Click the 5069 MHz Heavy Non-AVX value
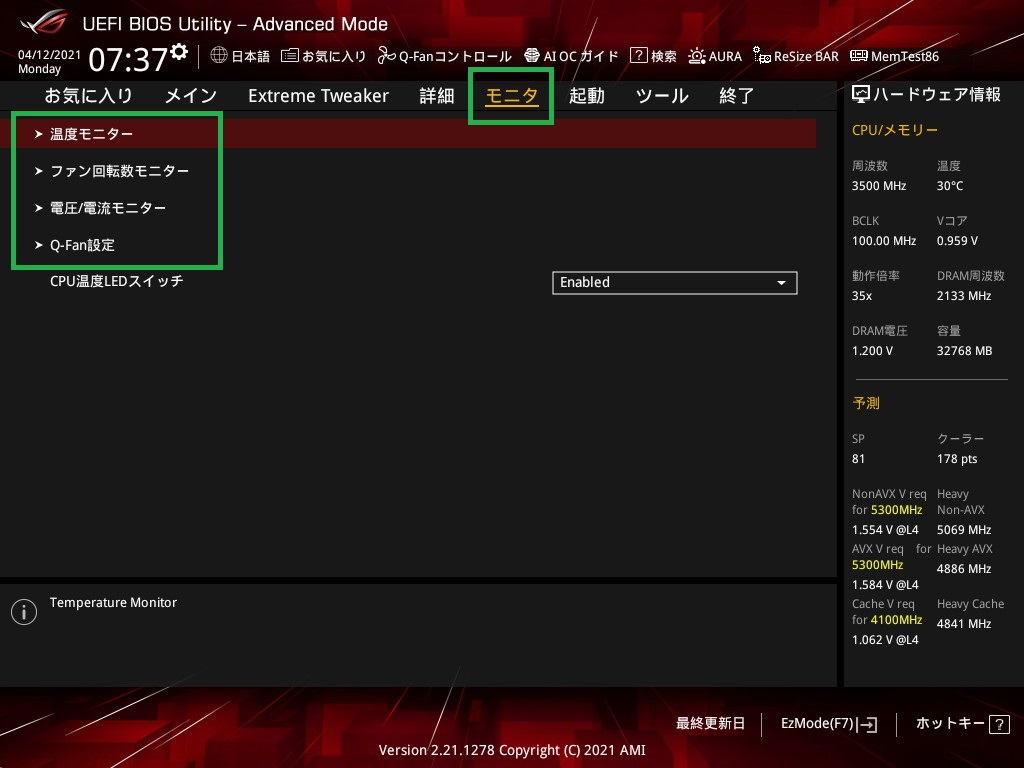This screenshot has height=768, width=1024. 964,530
